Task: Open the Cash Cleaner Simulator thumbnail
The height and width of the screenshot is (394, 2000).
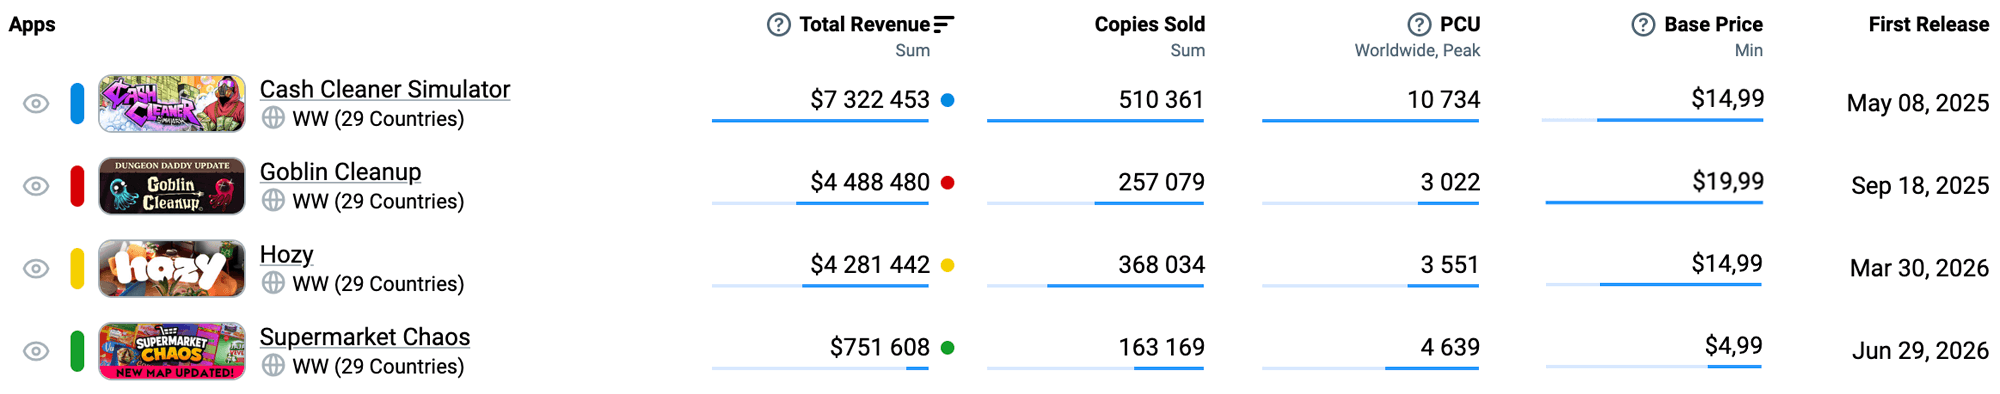Action: 172,103
